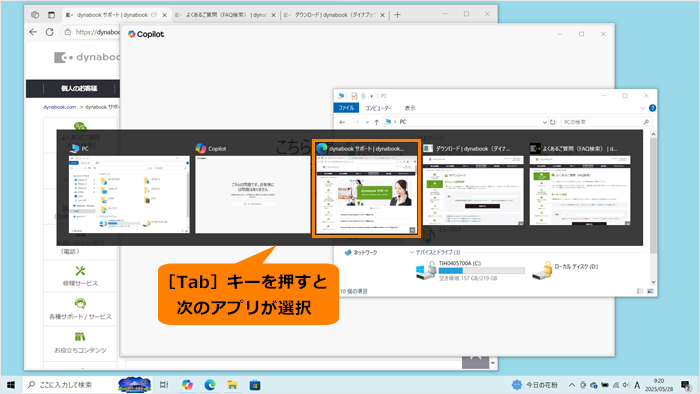The height and width of the screenshot is (394, 700).
Task: Expand the address bar history dropdown
Action: pyautogui.click(x=544, y=122)
